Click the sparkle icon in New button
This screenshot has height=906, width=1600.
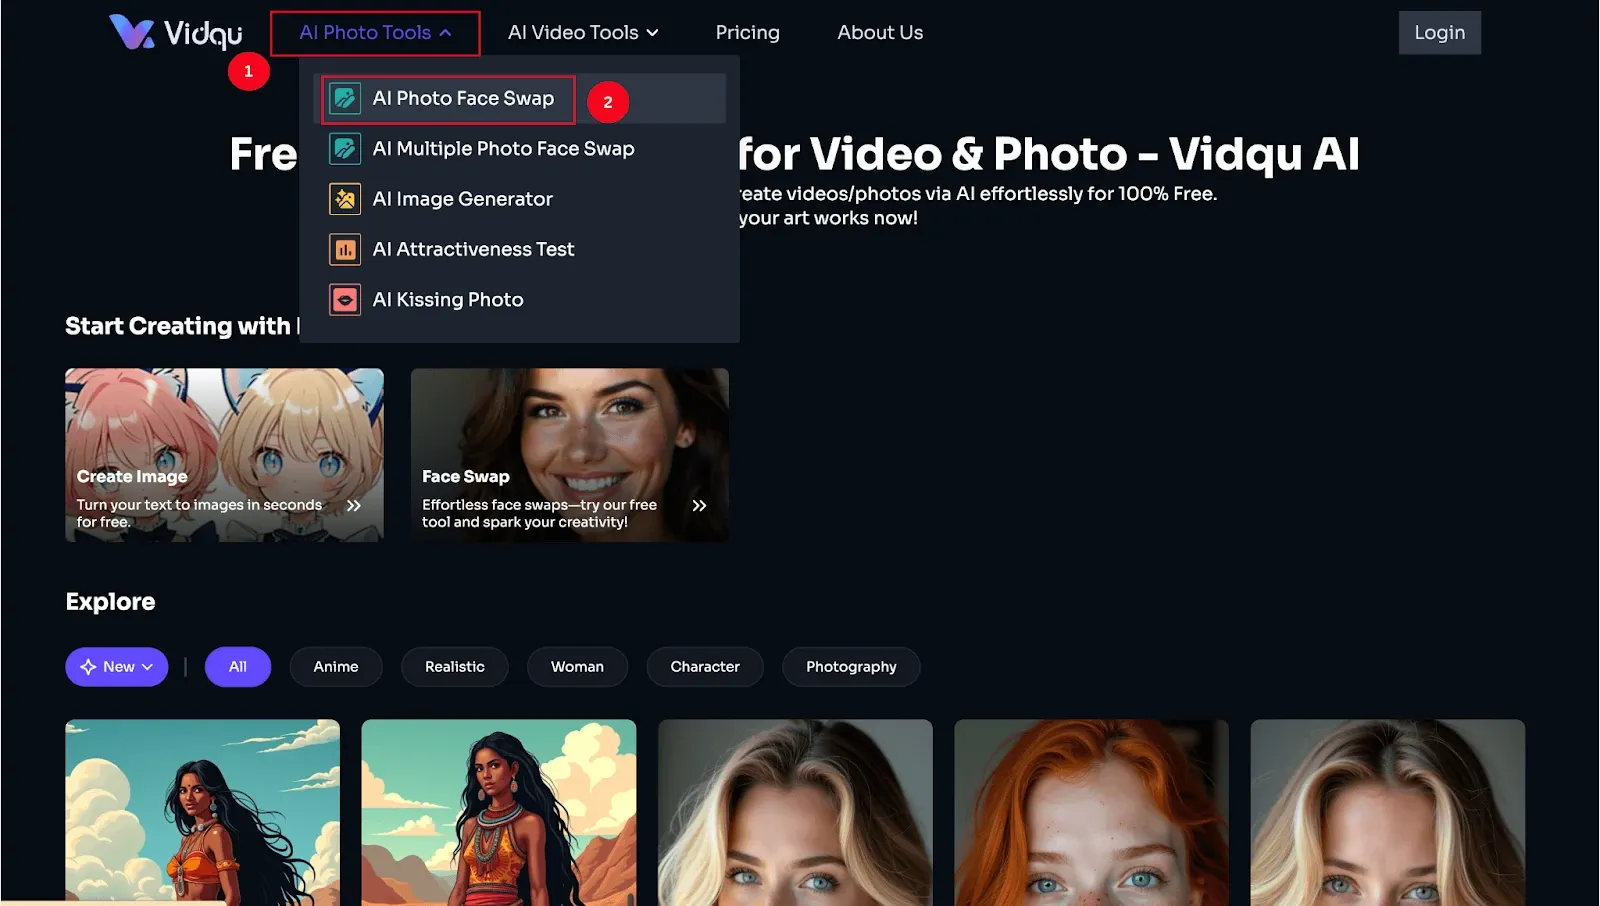[x=88, y=667]
